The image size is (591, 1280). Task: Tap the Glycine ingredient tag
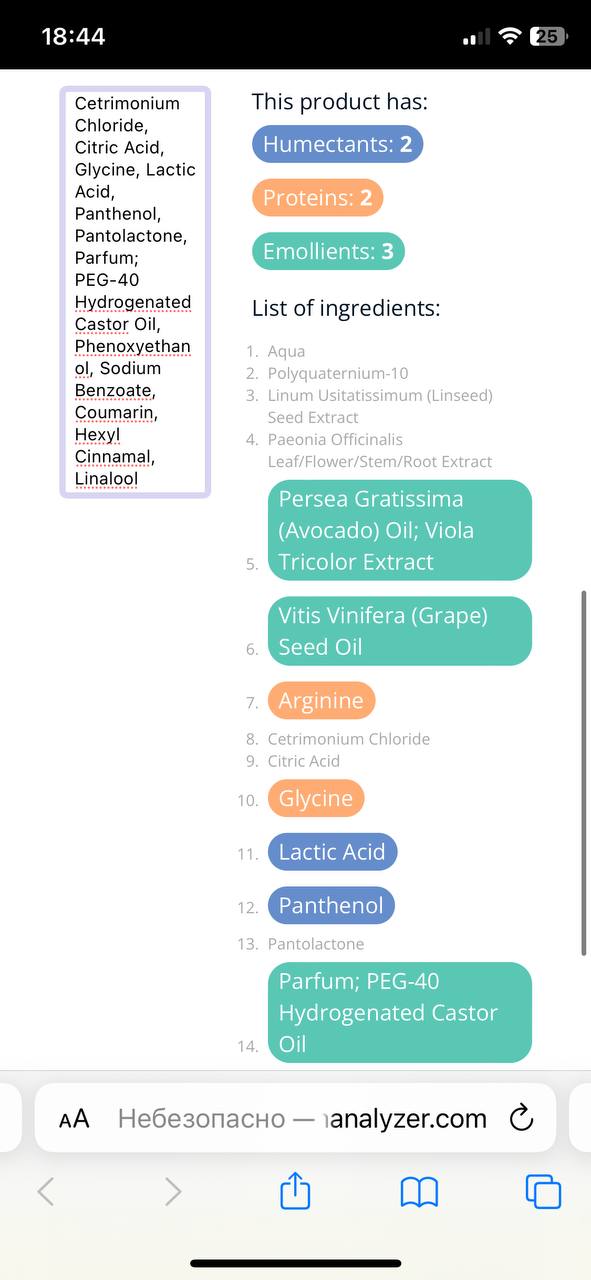point(316,798)
